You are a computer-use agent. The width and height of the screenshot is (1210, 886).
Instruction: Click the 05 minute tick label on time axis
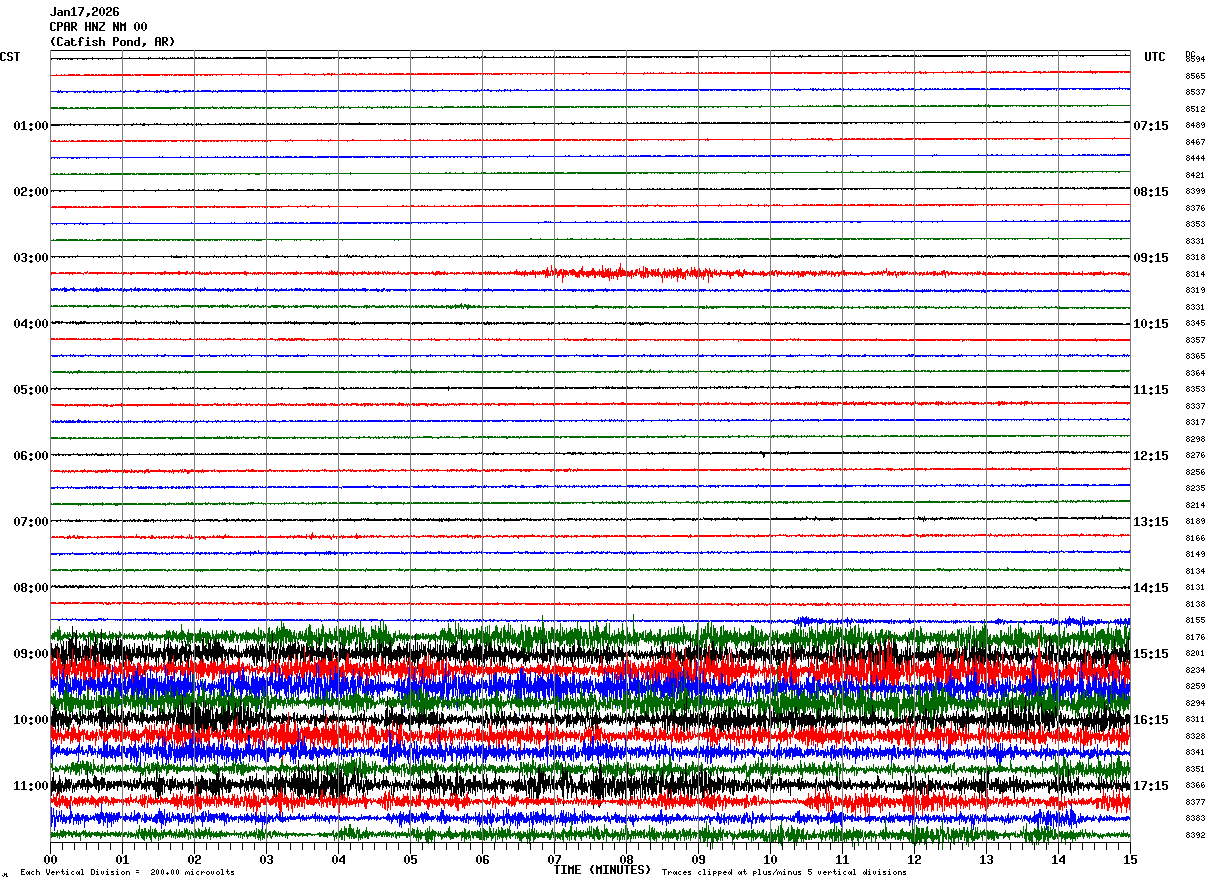[410, 859]
